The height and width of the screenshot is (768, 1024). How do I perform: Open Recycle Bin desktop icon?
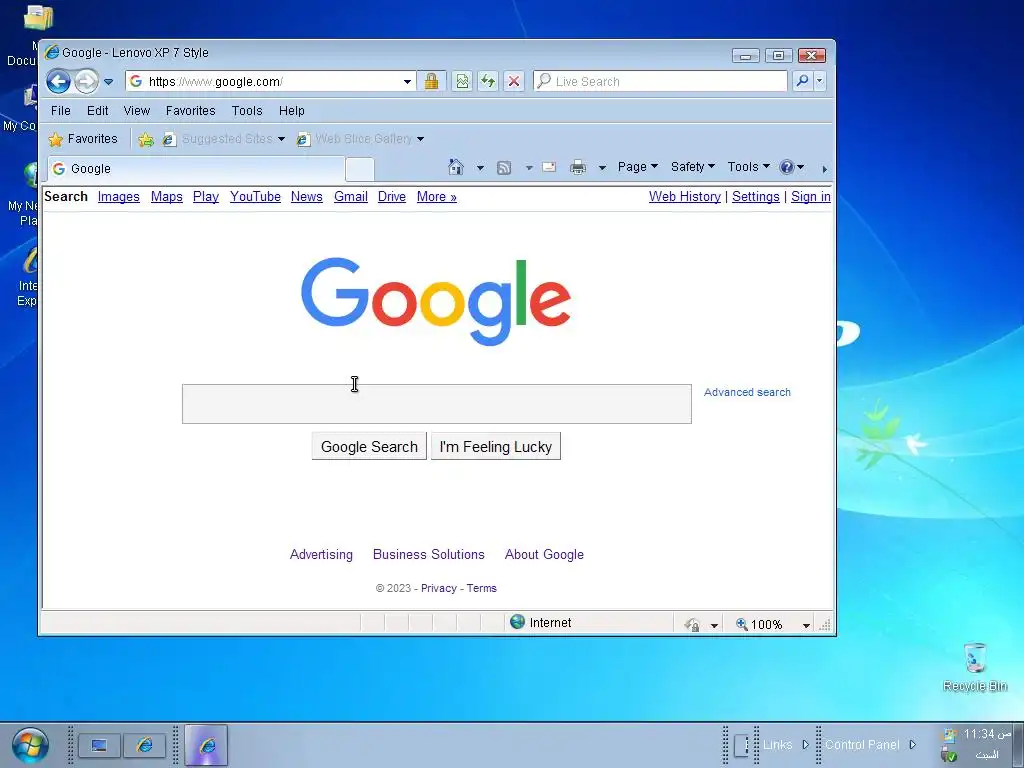pyautogui.click(x=974, y=667)
